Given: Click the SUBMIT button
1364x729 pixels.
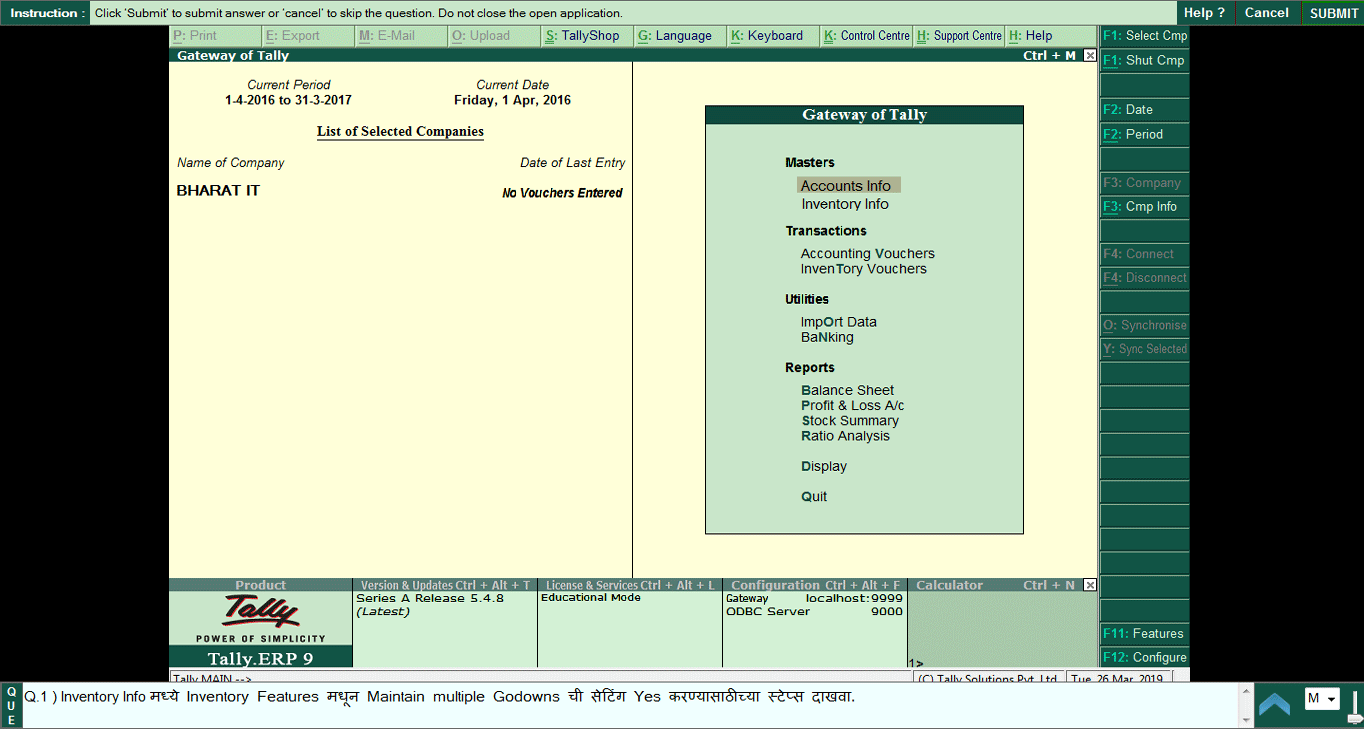Looking at the screenshot, I should coord(1334,13).
